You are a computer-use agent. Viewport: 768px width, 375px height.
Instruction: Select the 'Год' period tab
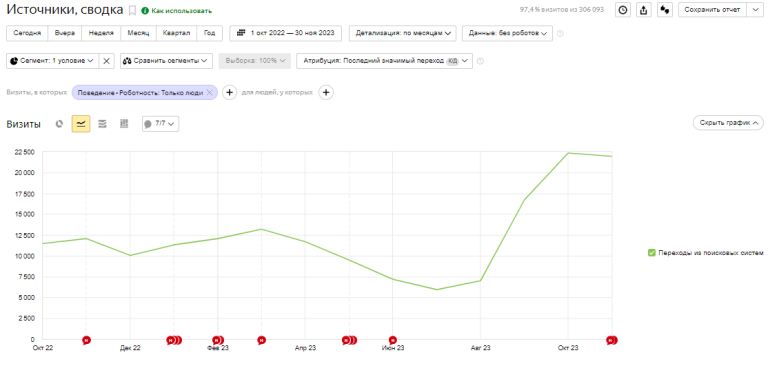[x=210, y=33]
